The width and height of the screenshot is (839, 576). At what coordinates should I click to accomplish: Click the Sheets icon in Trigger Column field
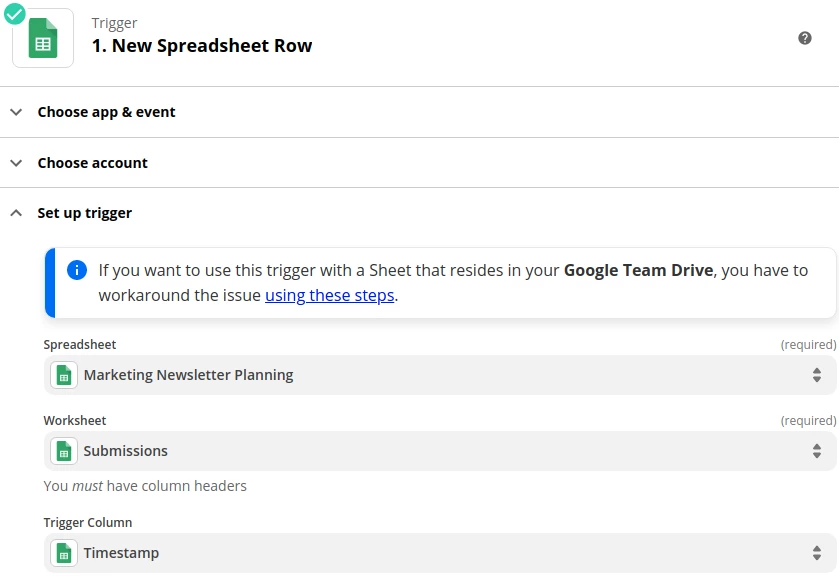click(x=64, y=553)
